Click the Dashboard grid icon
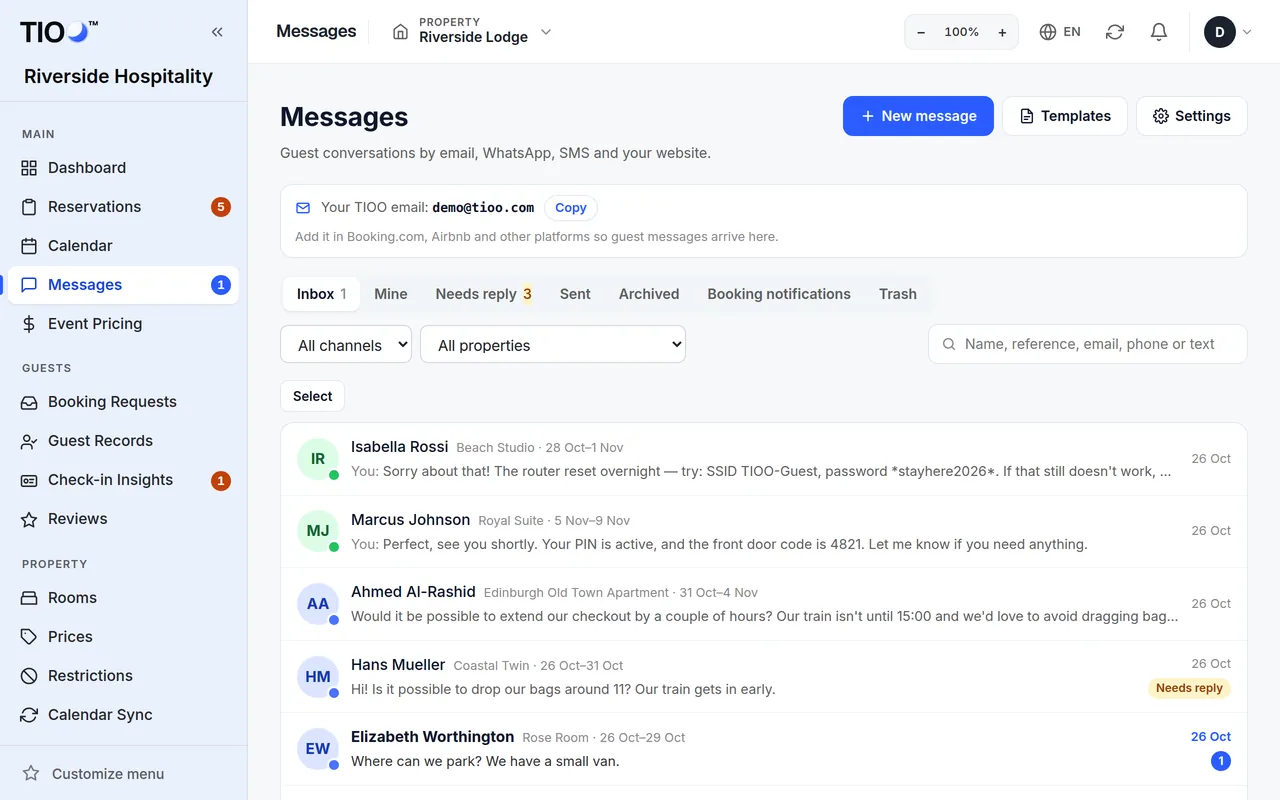This screenshot has width=1280, height=800. click(29, 168)
